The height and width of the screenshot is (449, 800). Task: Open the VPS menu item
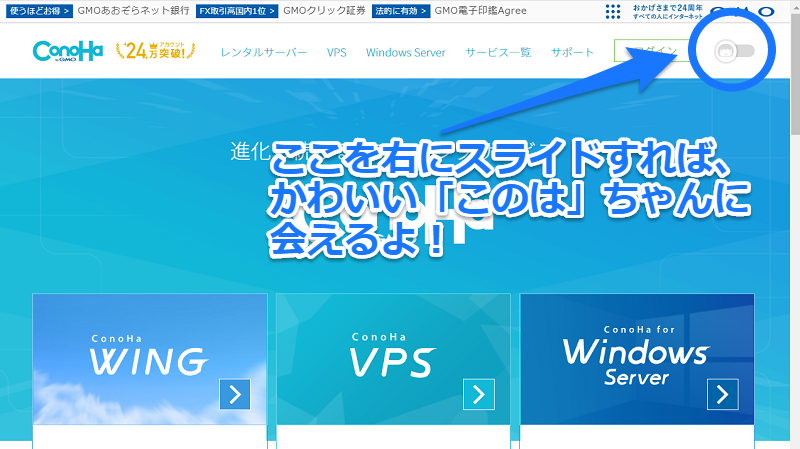click(x=337, y=52)
